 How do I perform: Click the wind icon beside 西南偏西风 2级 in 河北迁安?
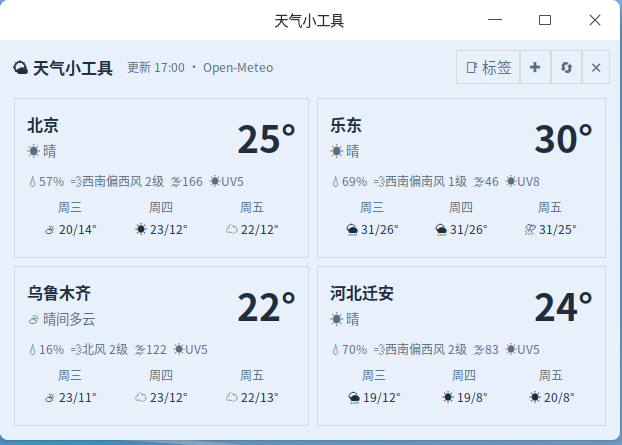(x=379, y=350)
